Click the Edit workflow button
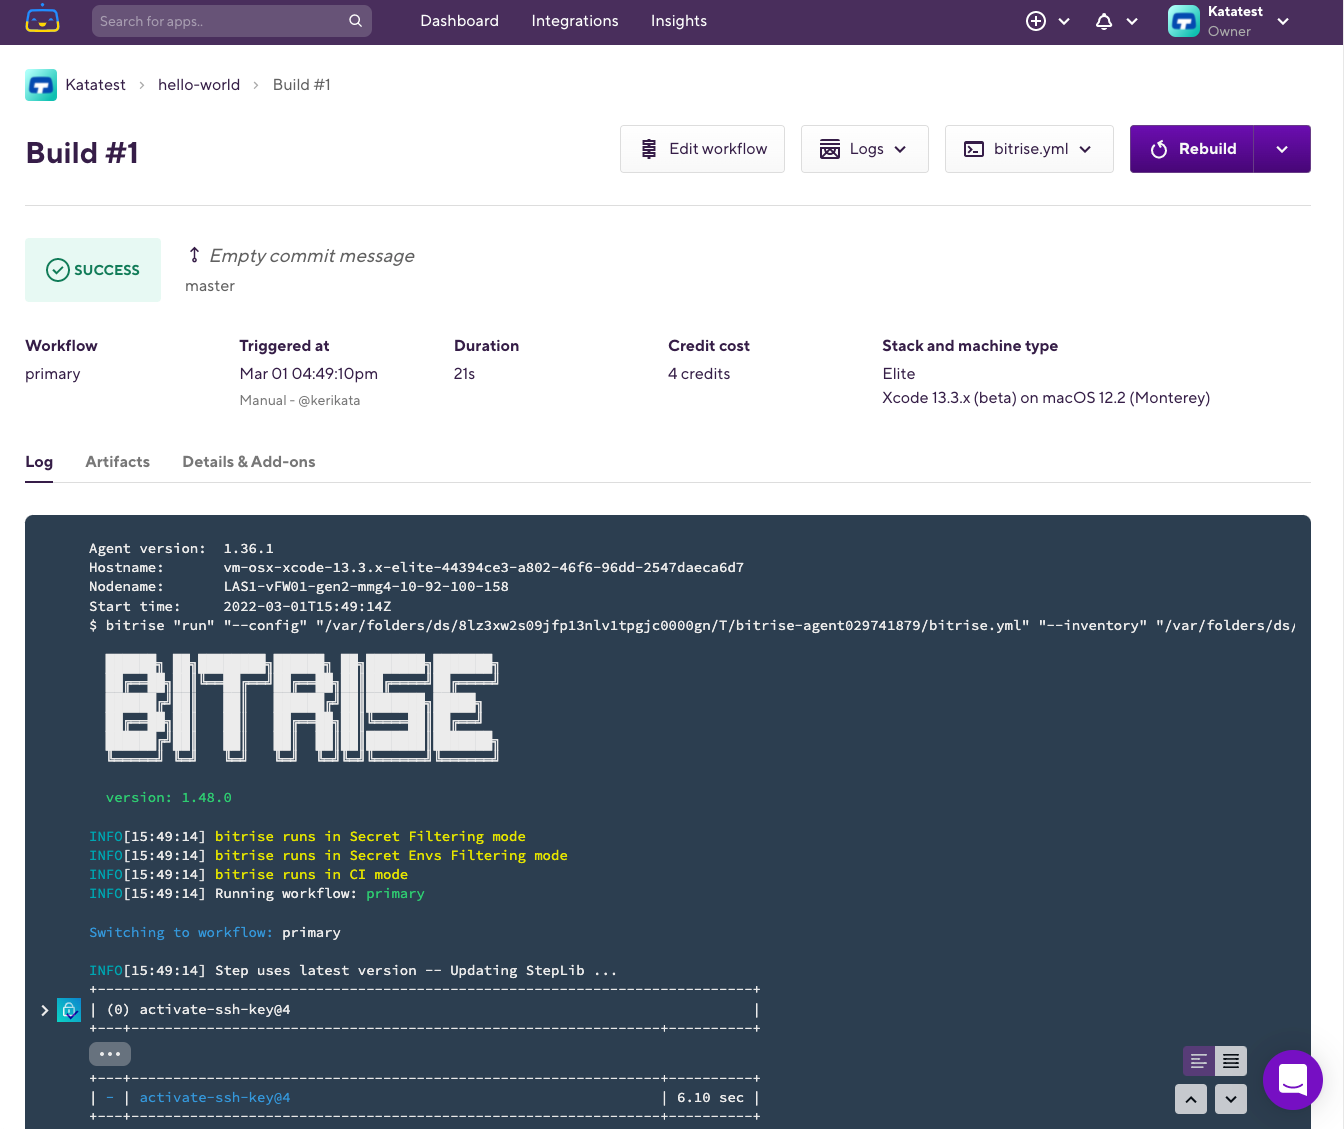The height and width of the screenshot is (1129, 1344). 702,149
